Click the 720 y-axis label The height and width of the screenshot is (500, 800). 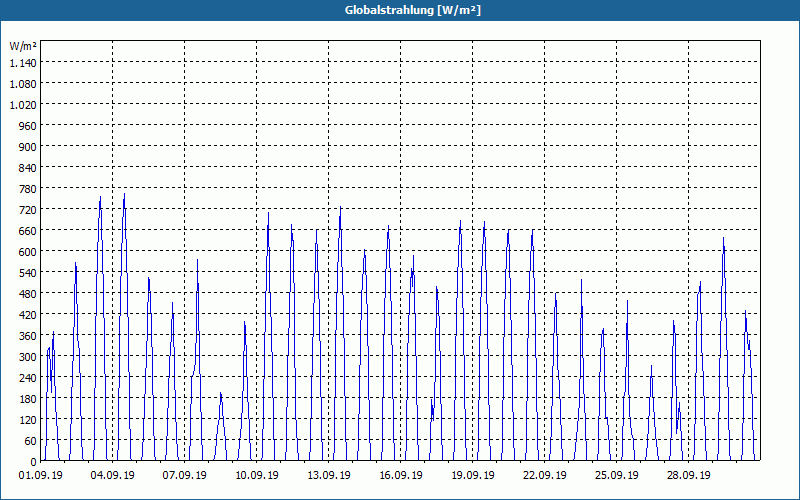tap(29, 210)
